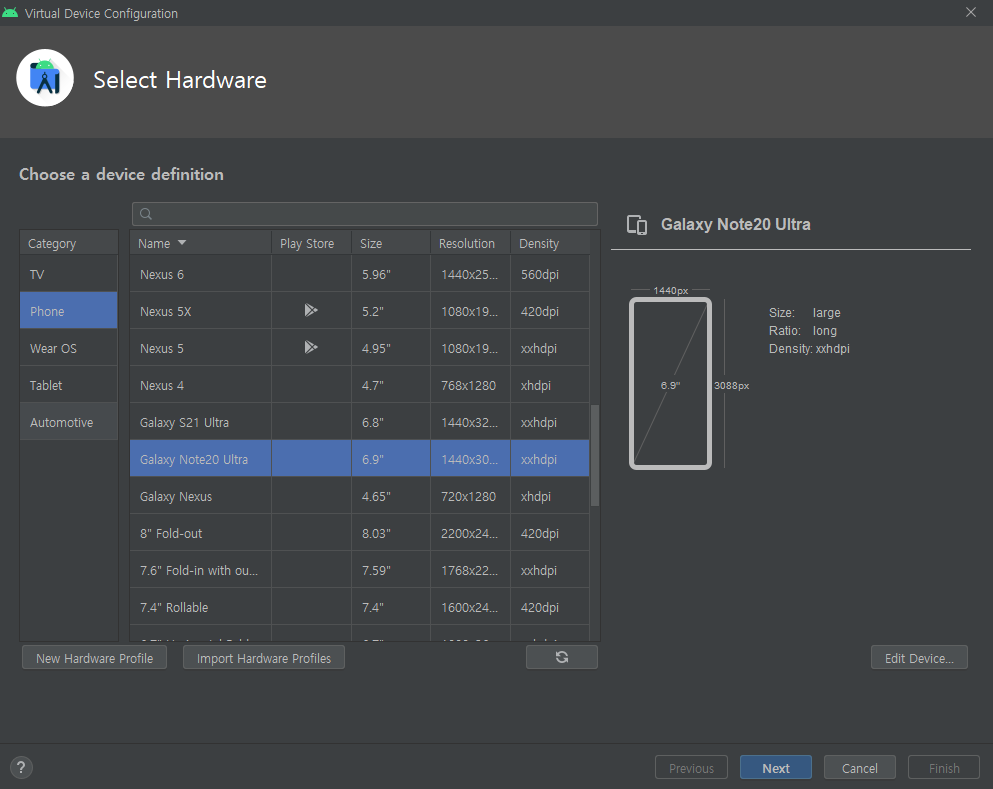The height and width of the screenshot is (789, 993).
Task: Click the 8.03" size cell
Action: click(x=391, y=533)
